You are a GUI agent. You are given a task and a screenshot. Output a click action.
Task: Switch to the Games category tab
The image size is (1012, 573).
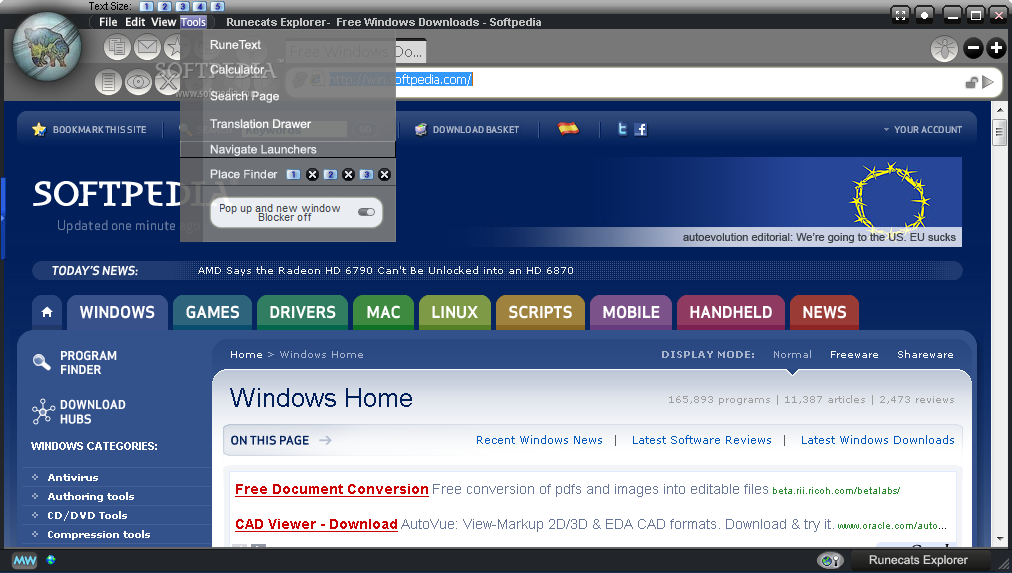(212, 312)
